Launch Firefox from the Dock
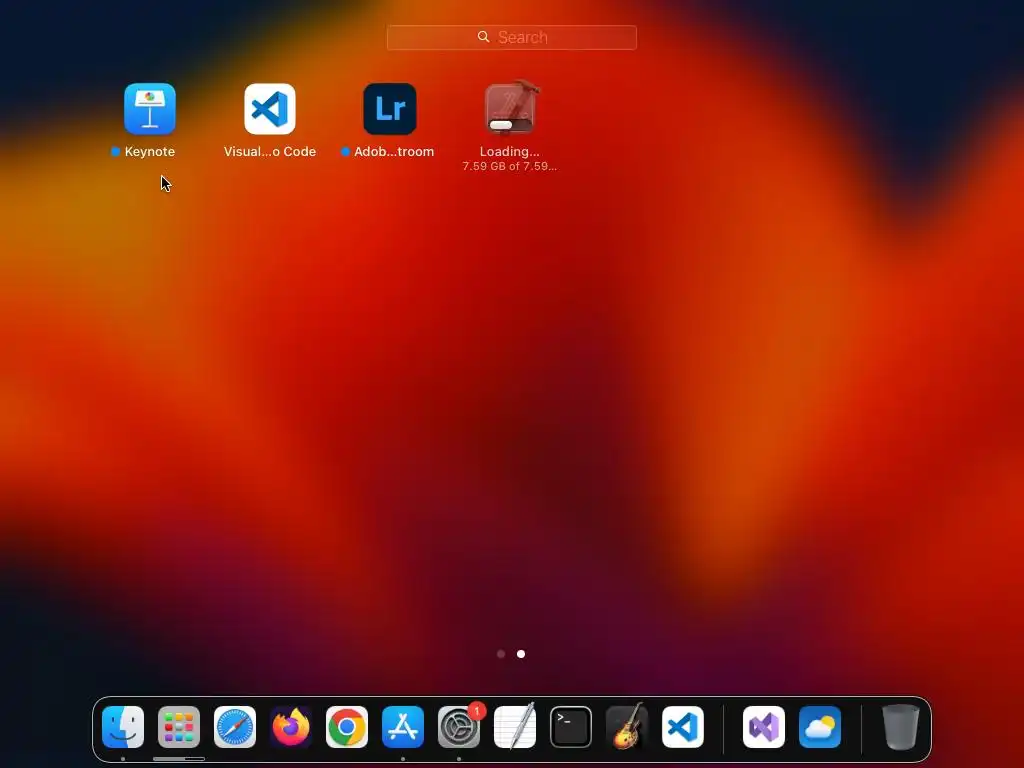1024x768 pixels. 291,727
